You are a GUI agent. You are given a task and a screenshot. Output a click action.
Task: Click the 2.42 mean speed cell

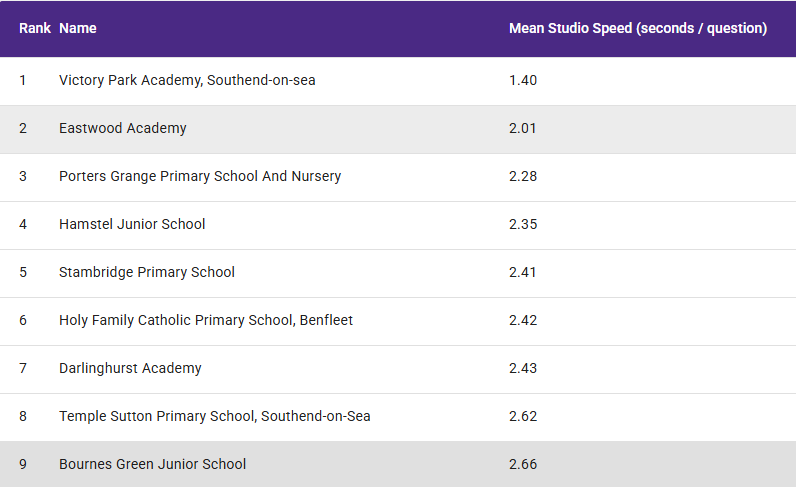(523, 320)
